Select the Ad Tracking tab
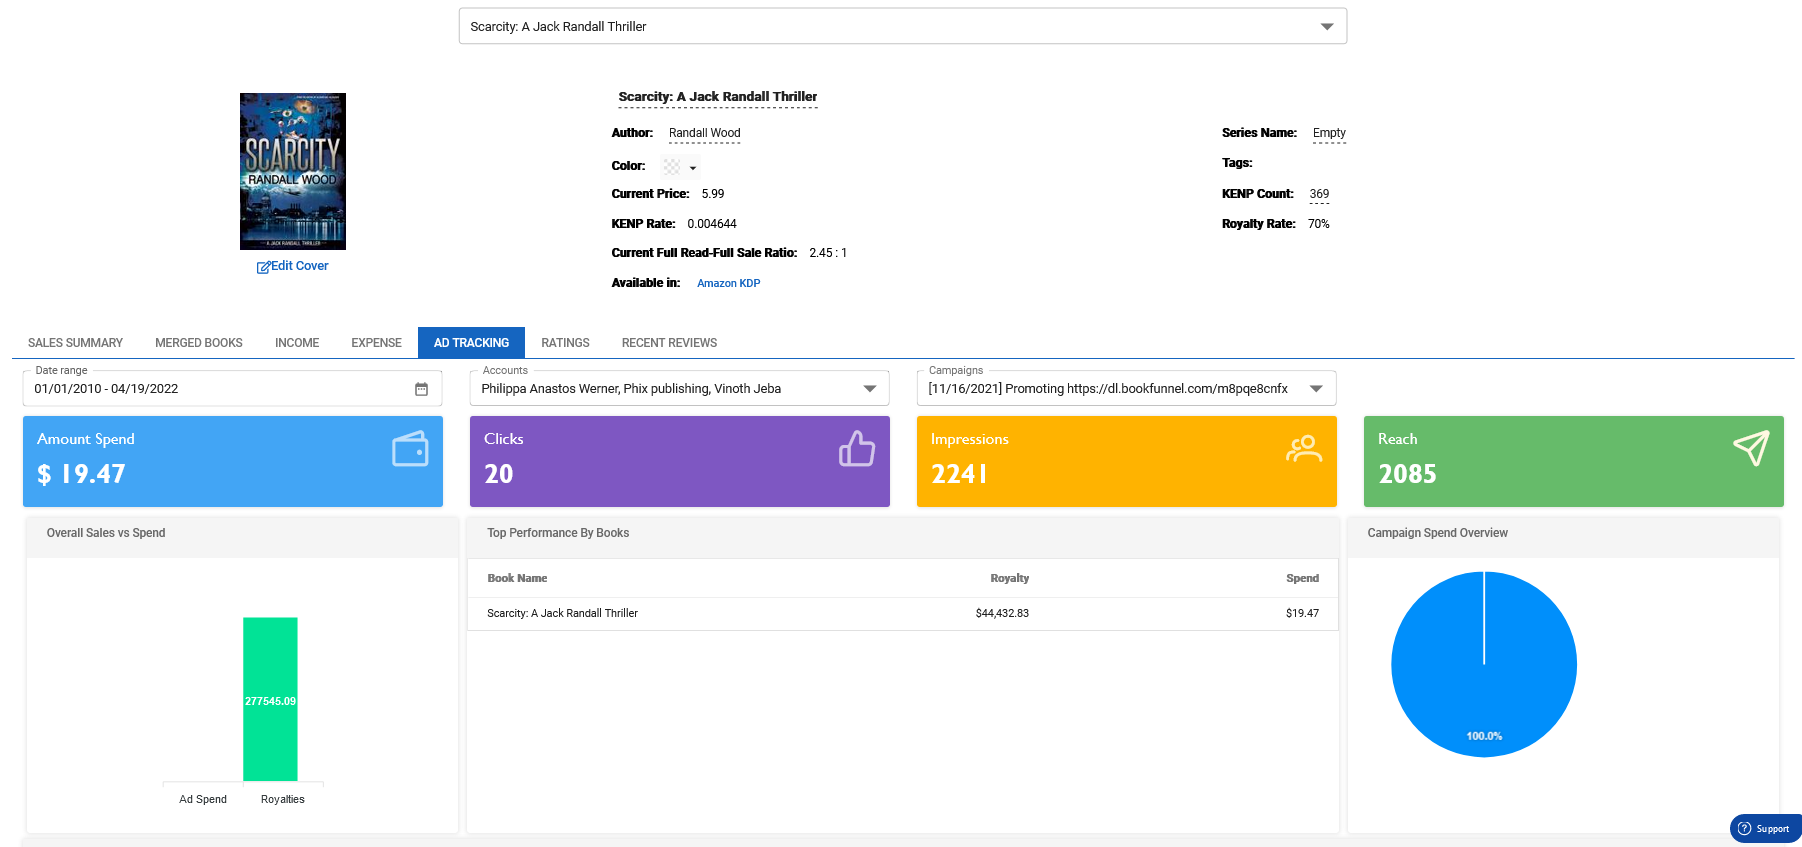Image resolution: width=1802 pixels, height=847 pixels. point(471,343)
